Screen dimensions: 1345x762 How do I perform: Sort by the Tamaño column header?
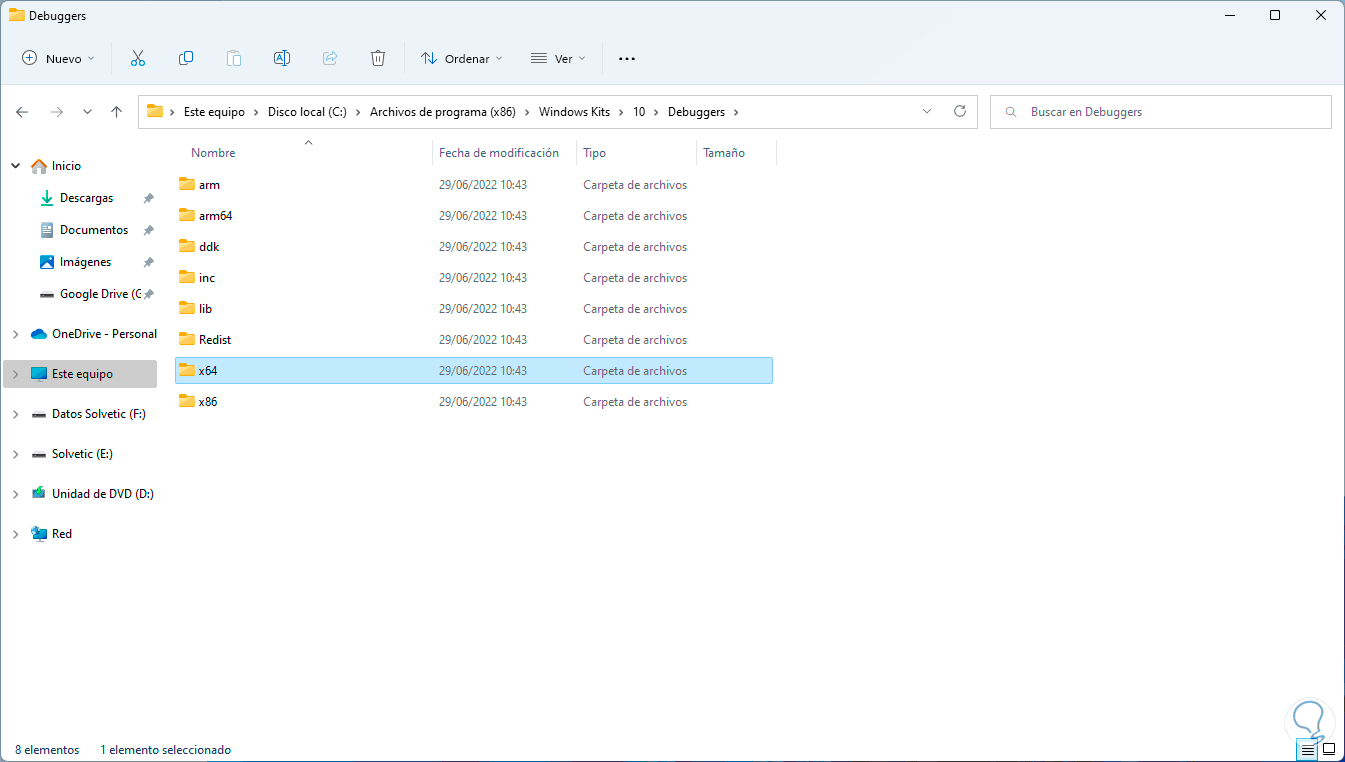pyautogui.click(x=724, y=153)
